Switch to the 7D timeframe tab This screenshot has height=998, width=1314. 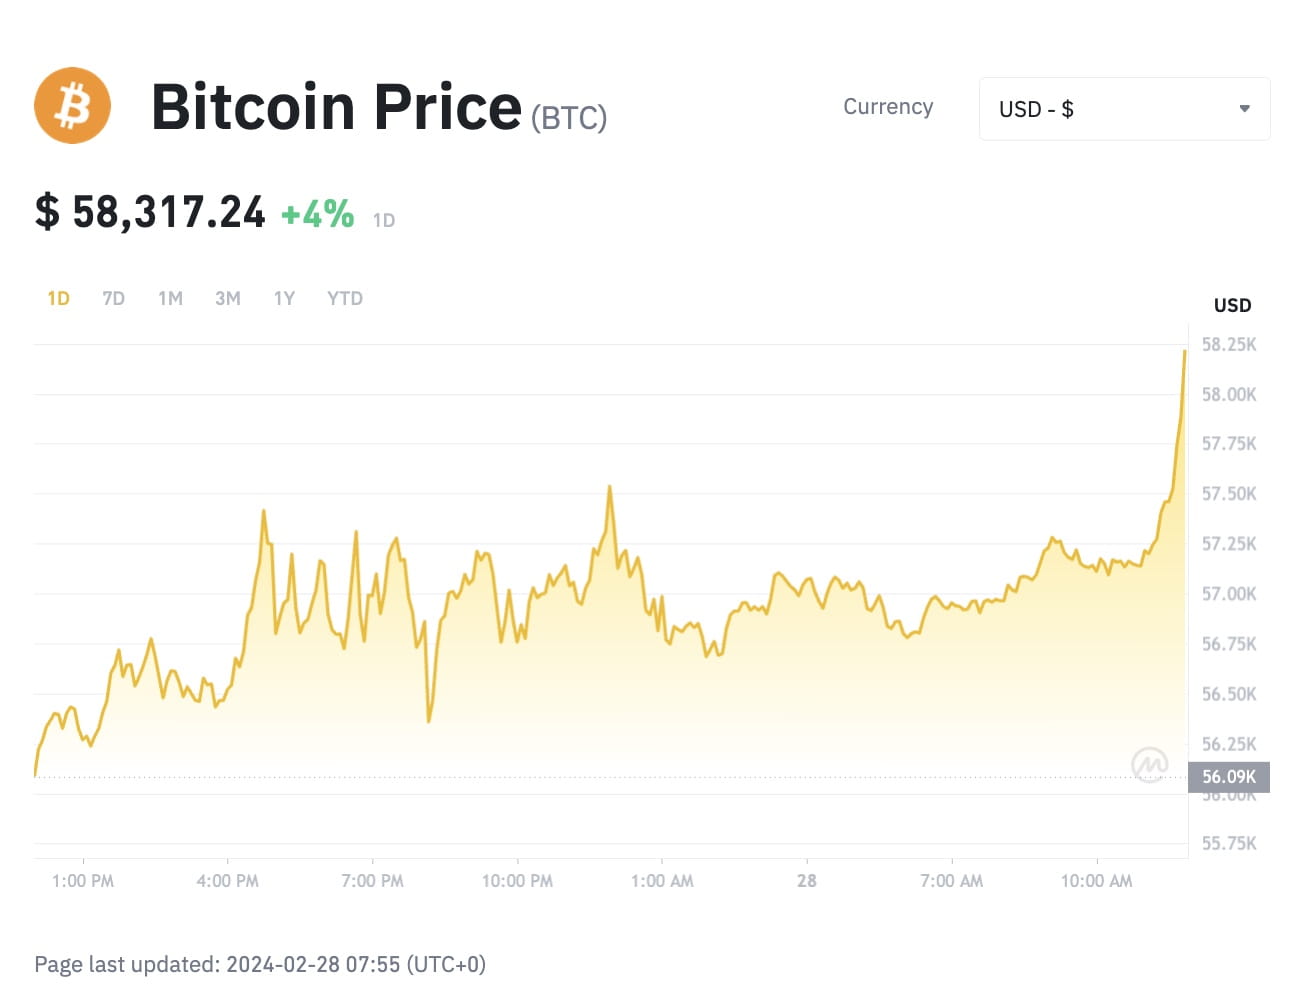pos(113,297)
